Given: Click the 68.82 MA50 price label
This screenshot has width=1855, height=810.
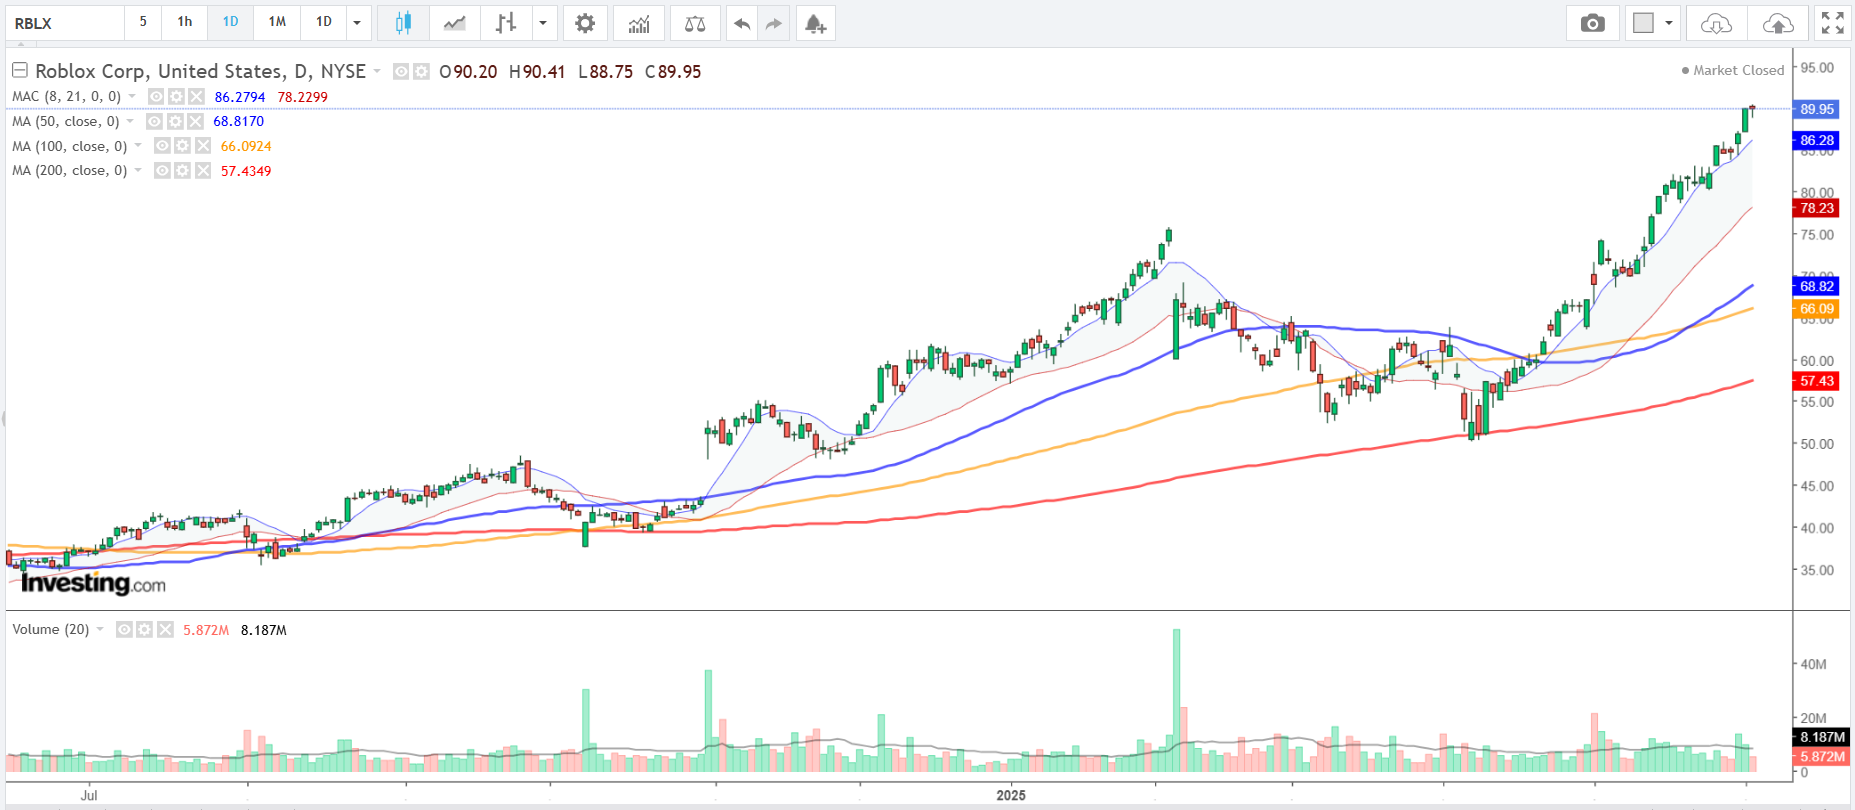Looking at the screenshot, I should pyautogui.click(x=1817, y=286).
